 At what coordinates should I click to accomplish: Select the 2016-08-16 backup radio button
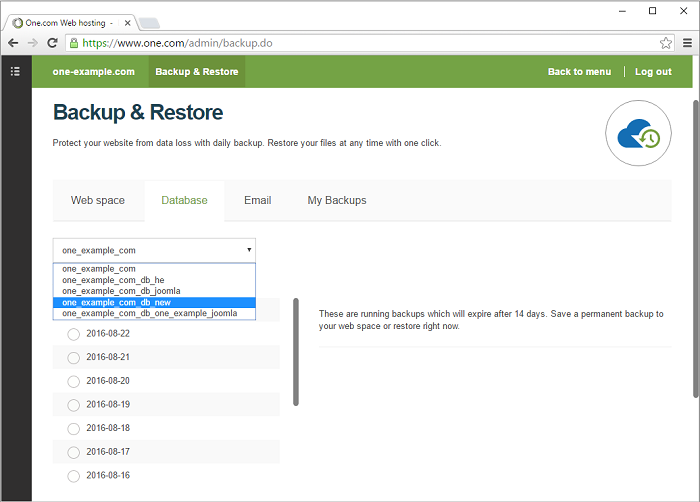(74, 476)
